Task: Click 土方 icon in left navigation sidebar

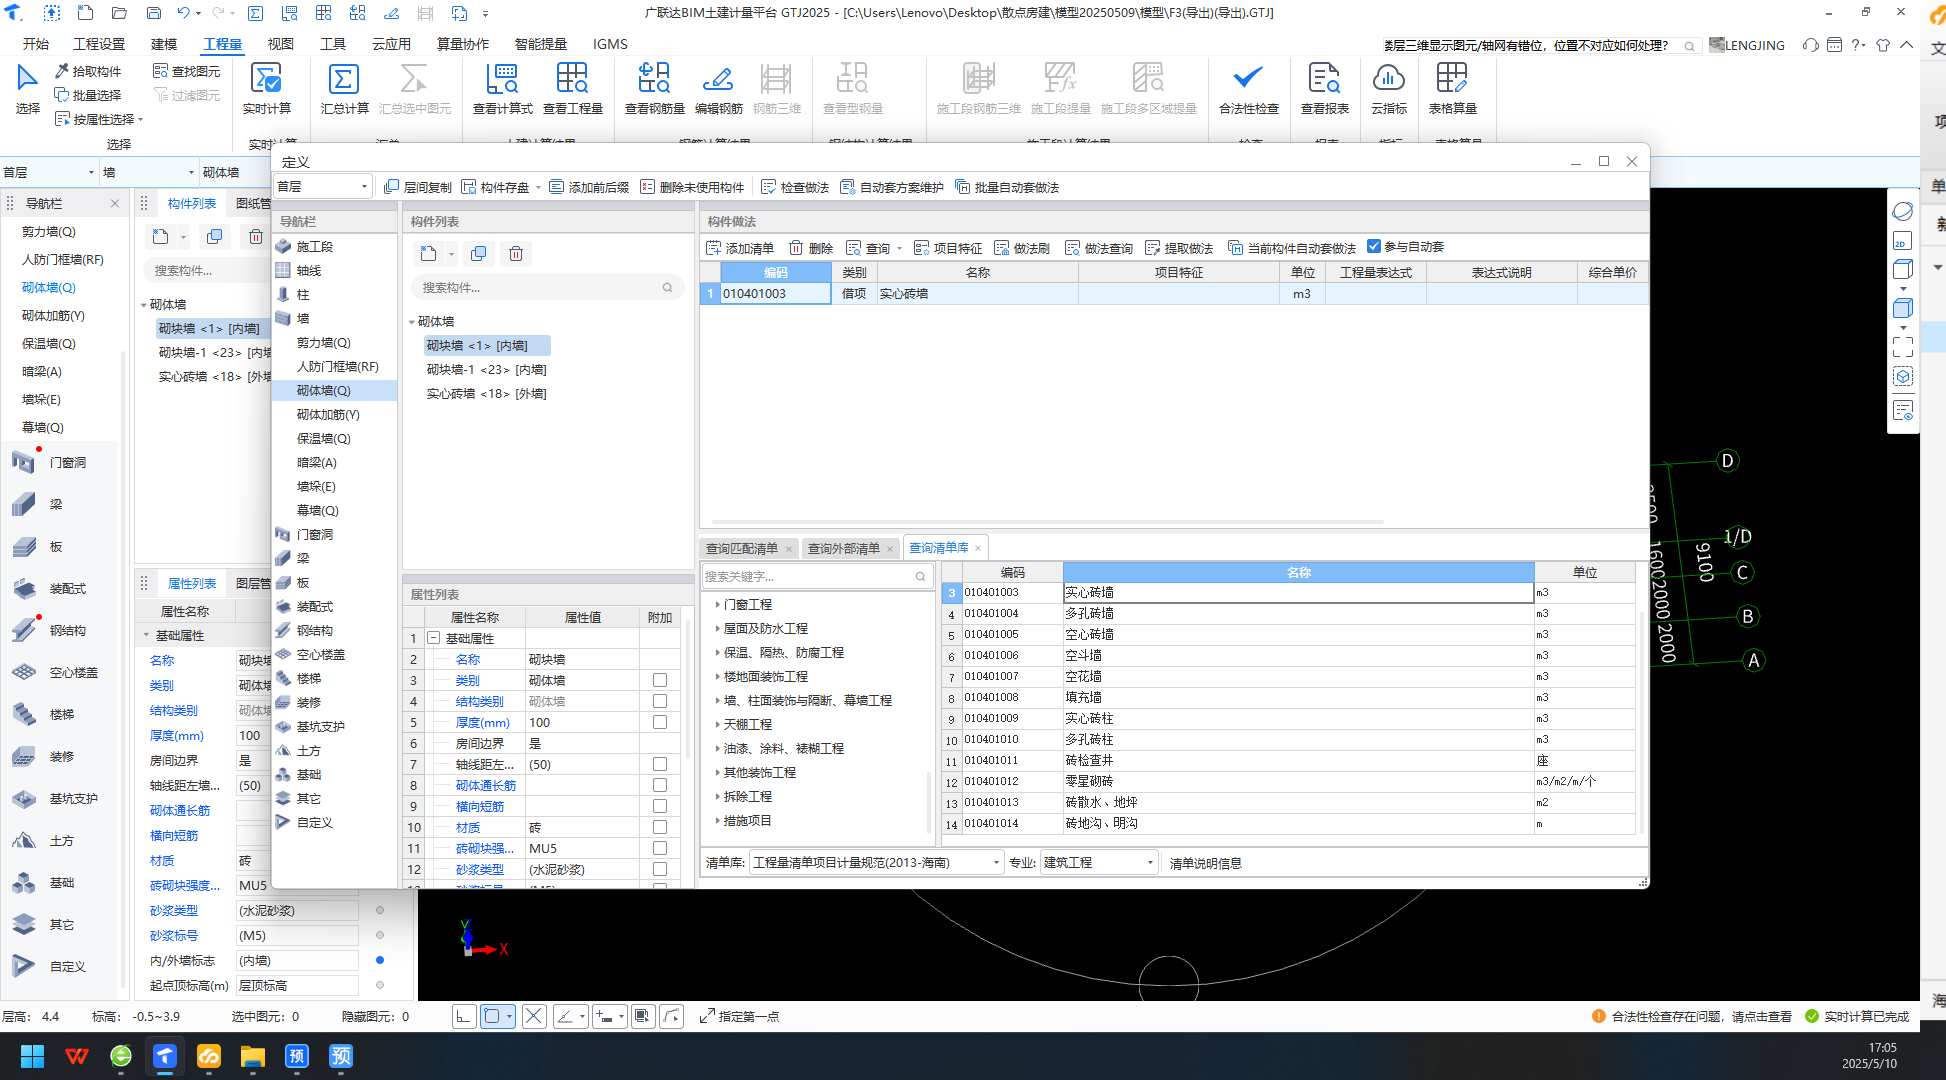Action: 23,840
